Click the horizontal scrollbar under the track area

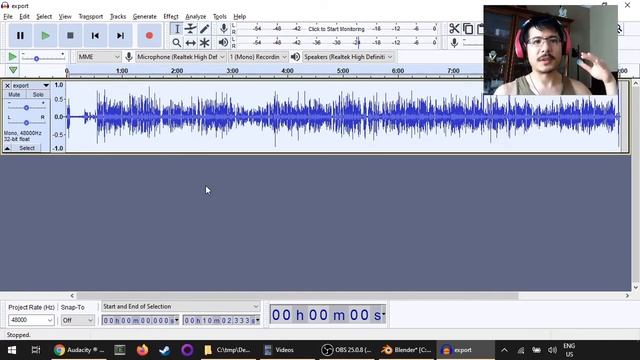point(297,296)
